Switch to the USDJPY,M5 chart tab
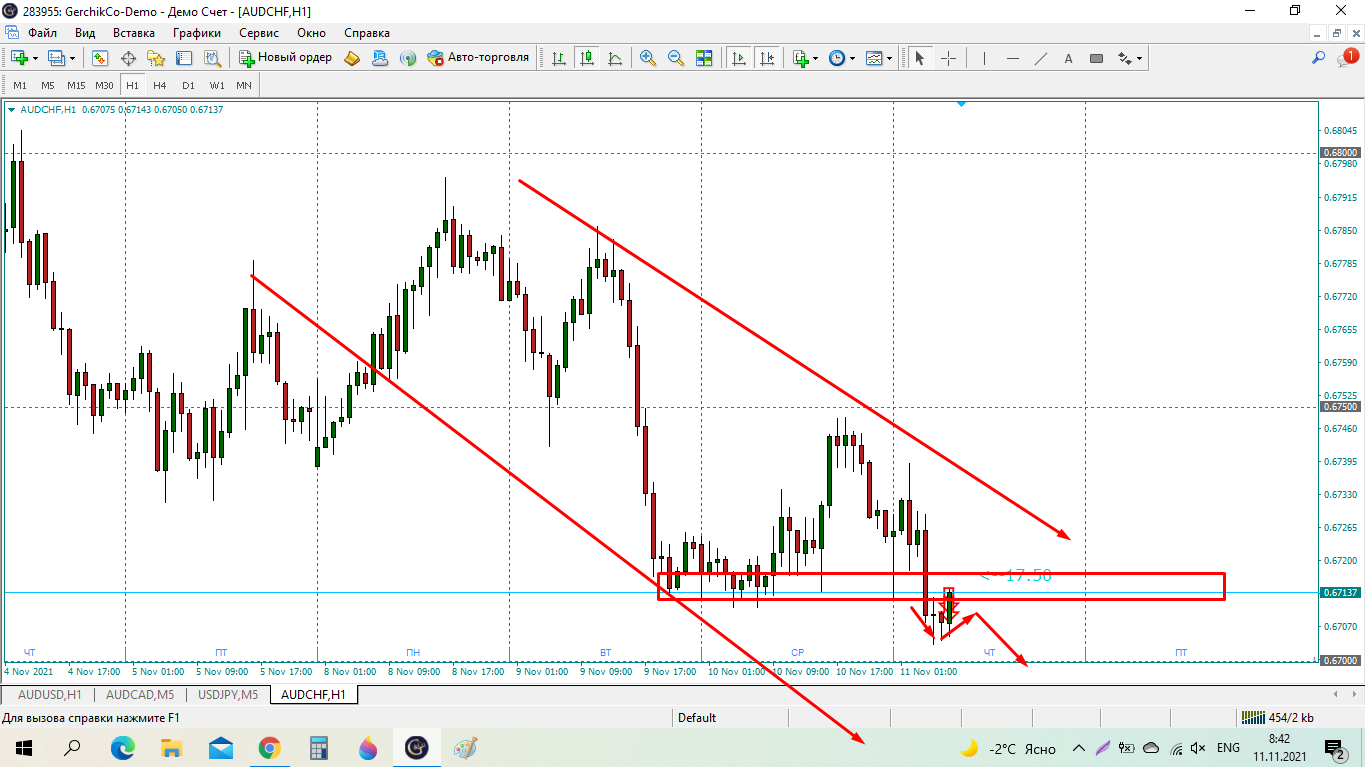This screenshot has height=767, width=1365. [228, 694]
